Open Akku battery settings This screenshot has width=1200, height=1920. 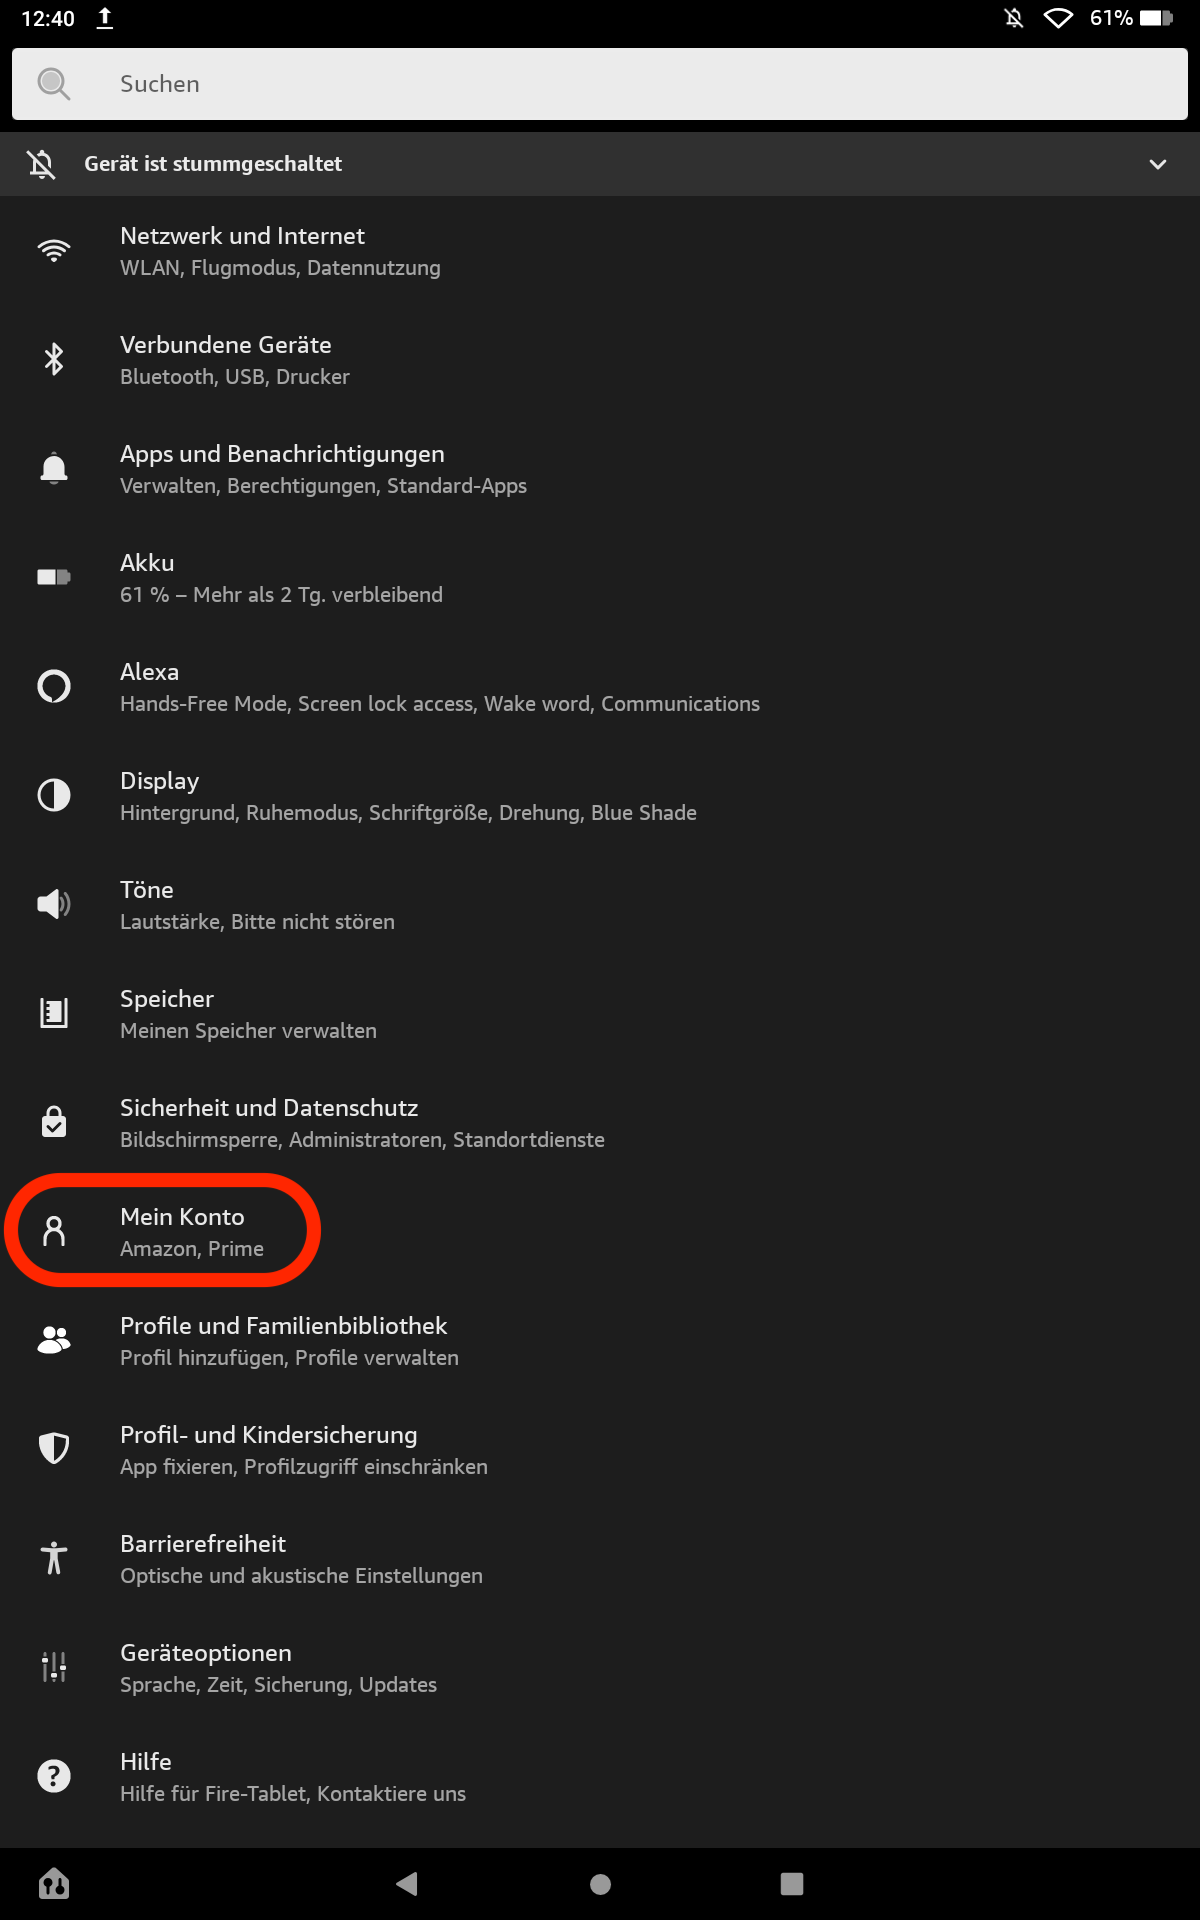click(280, 578)
